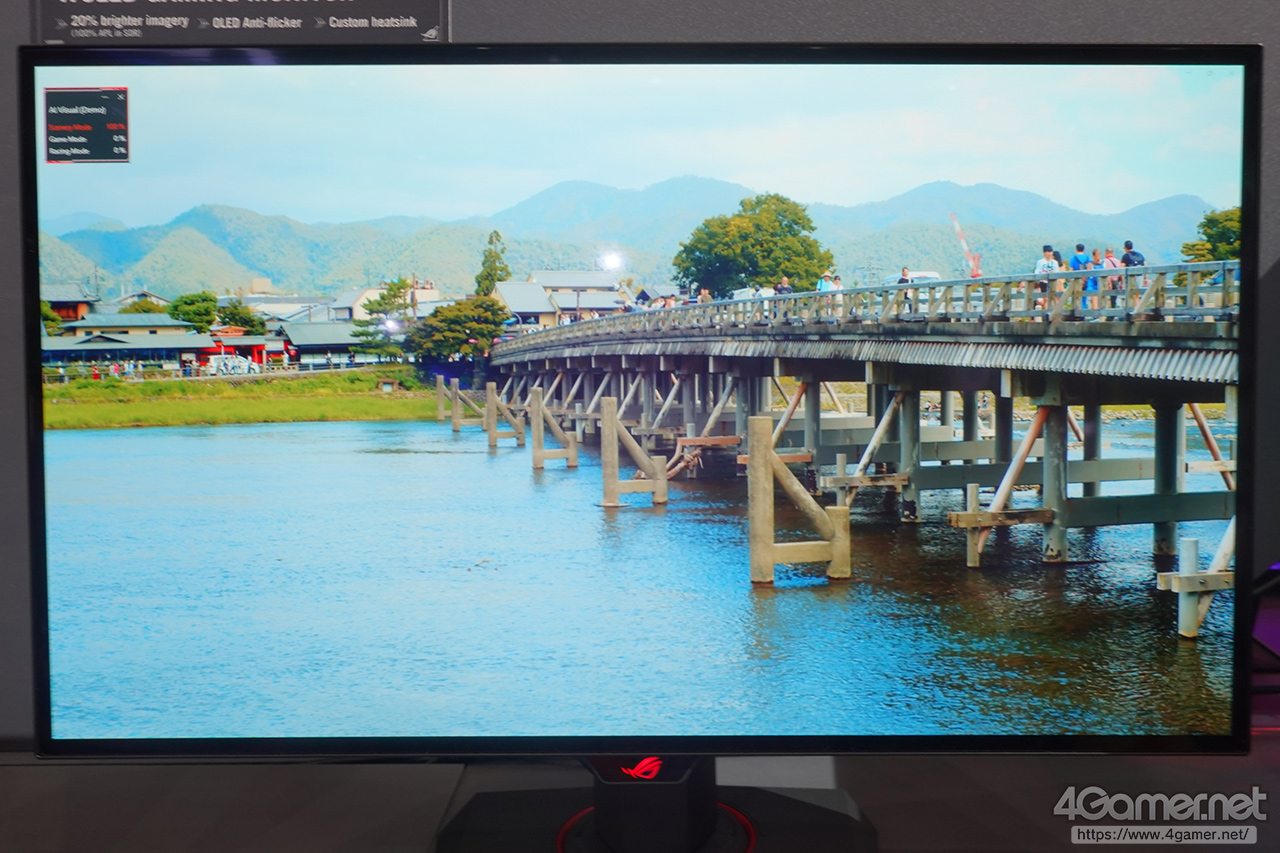The image size is (1280, 853).
Task: Click the "QLED Anti-flicker" label
Action: 257,22
